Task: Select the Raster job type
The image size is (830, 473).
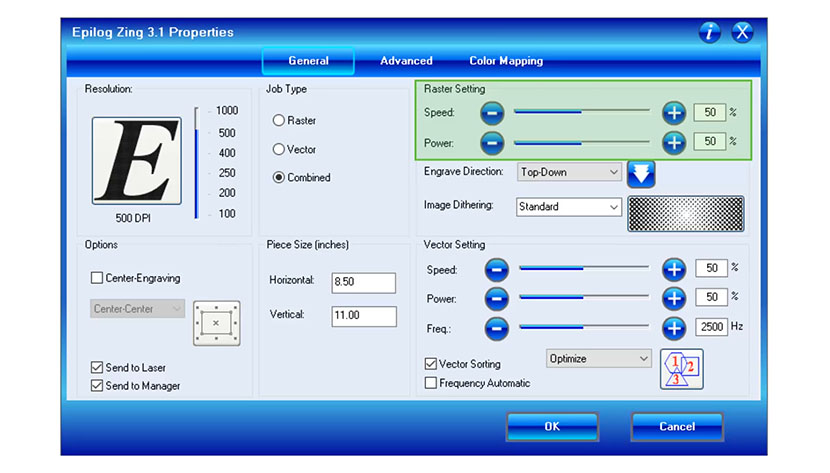Action: [280, 121]
